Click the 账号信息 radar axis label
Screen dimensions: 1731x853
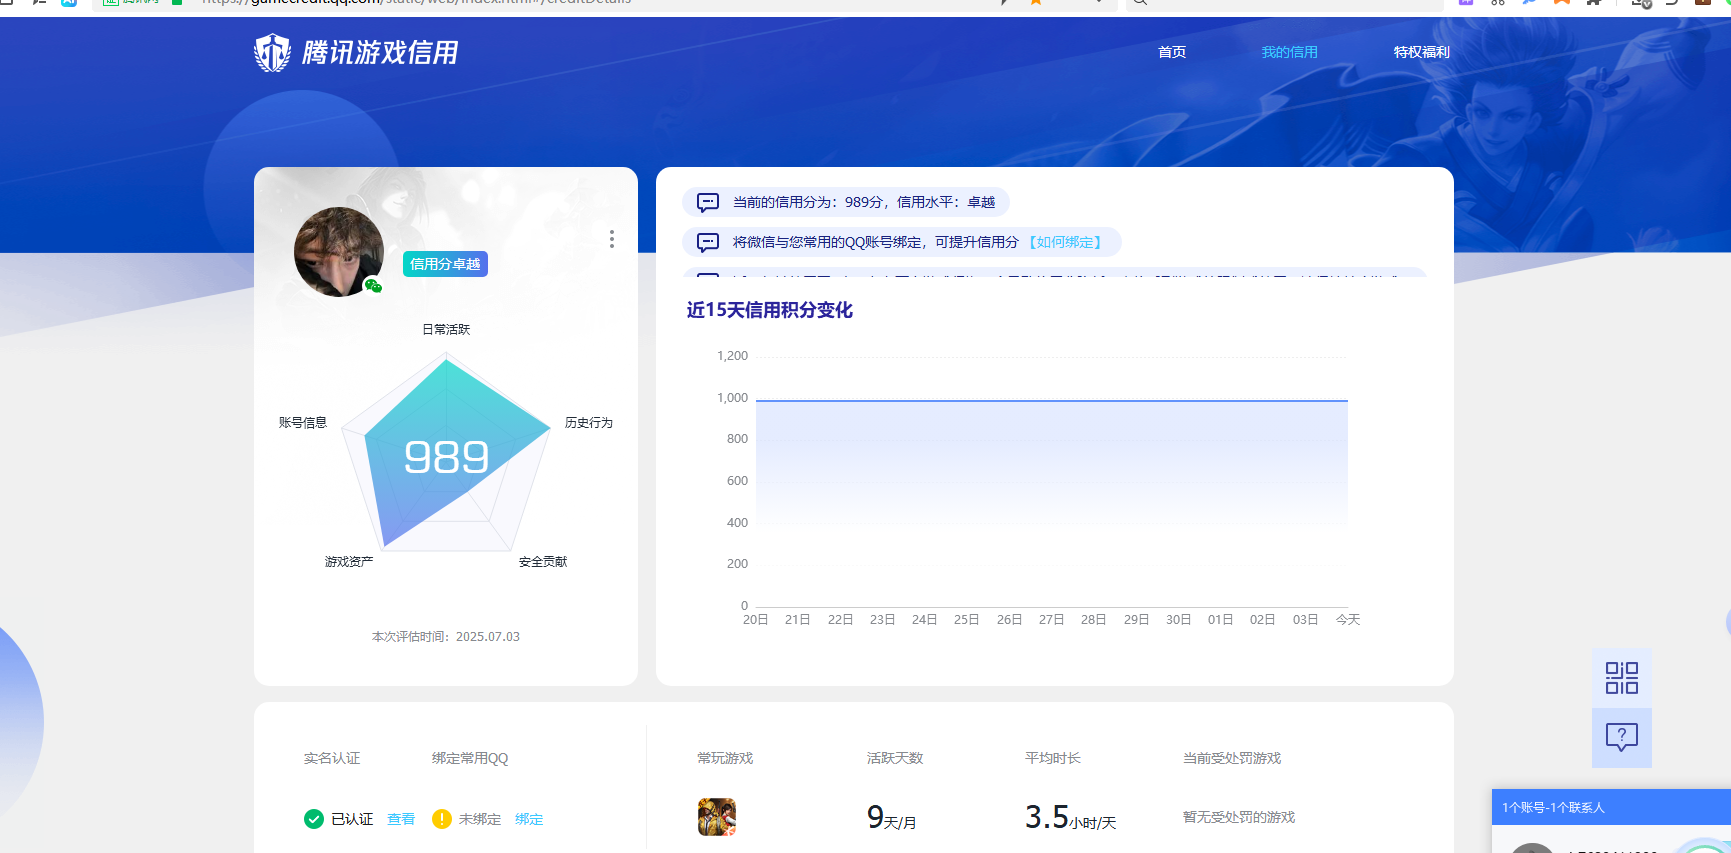click(303, 423)
